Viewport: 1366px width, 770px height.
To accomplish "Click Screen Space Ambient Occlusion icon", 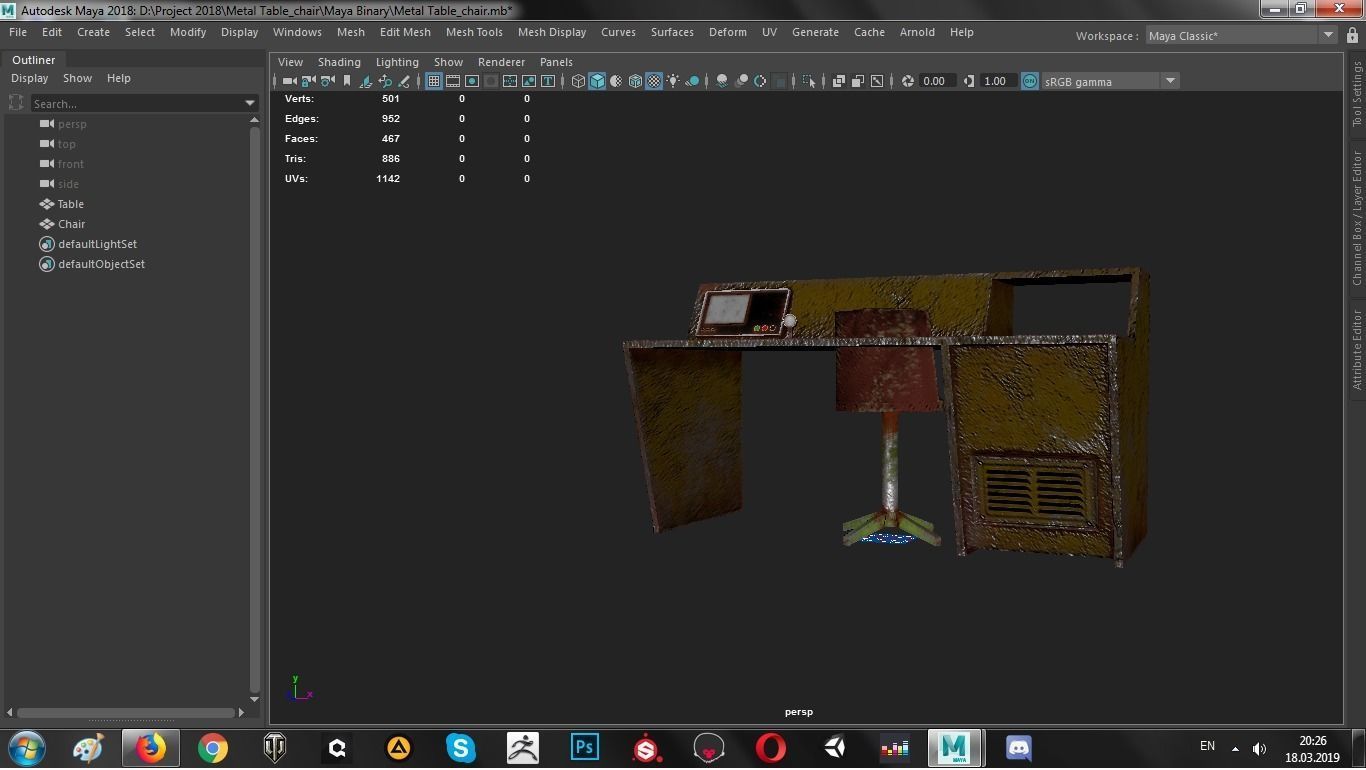I will tap(722, 81).
